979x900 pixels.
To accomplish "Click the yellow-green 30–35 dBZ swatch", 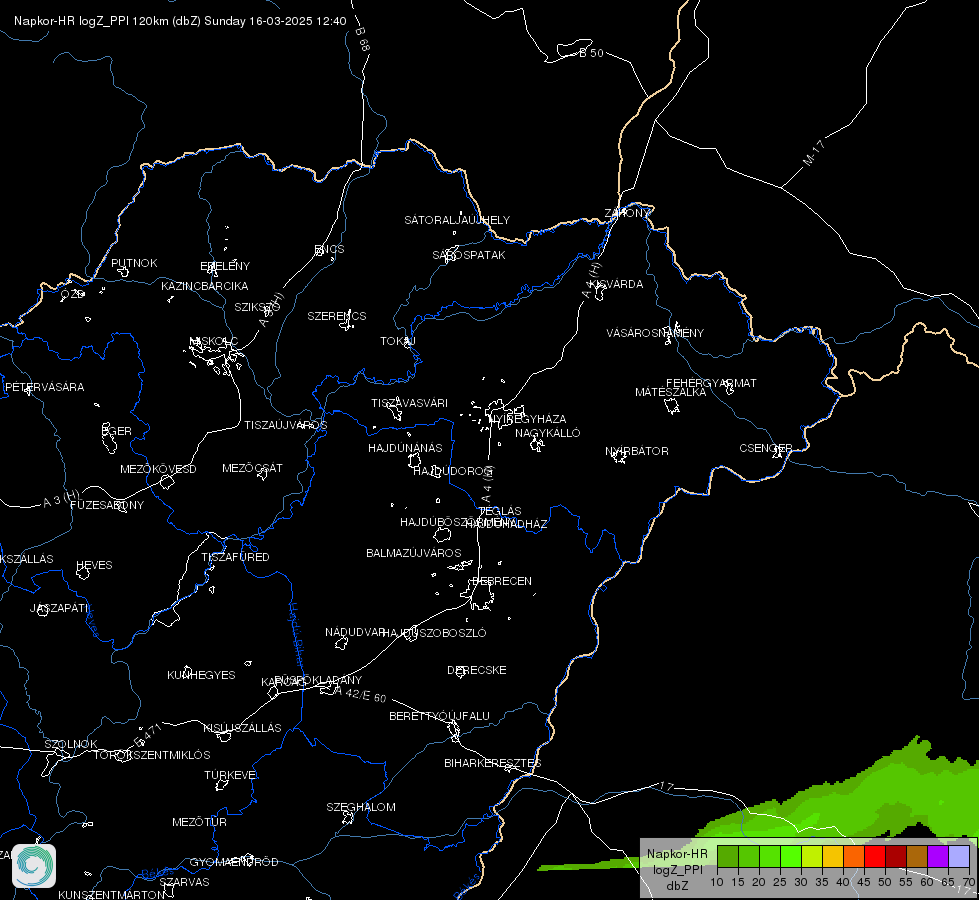I will [x=812, y=857].
